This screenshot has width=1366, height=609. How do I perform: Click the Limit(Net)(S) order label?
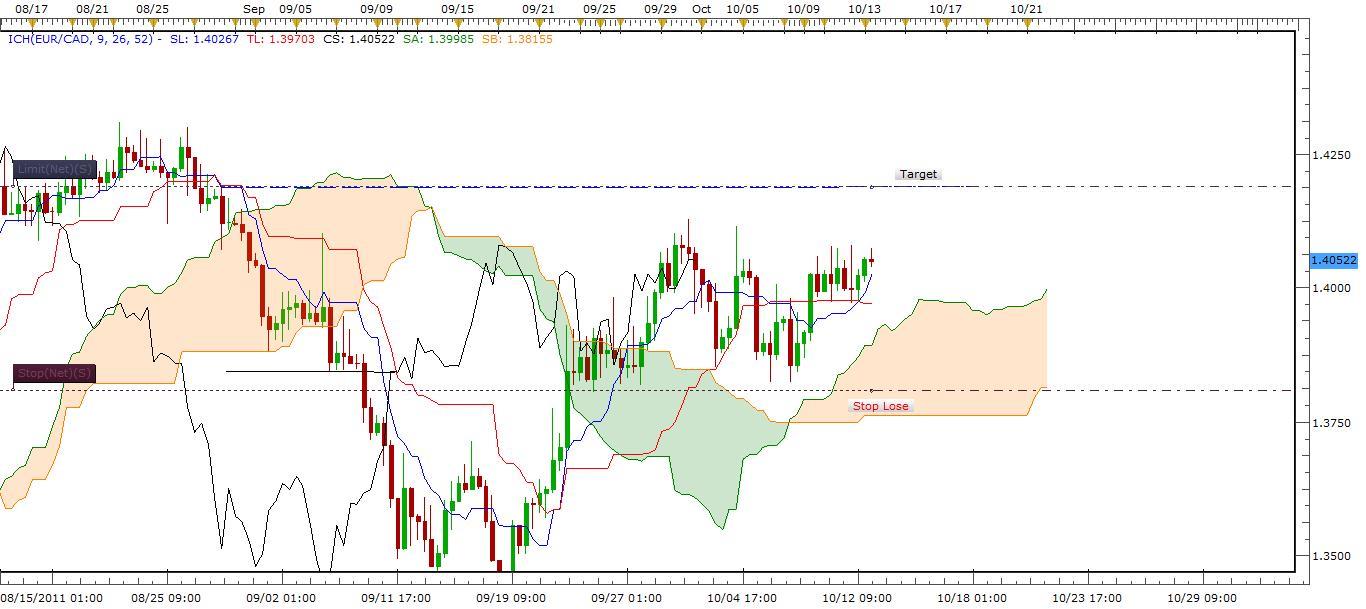(55, 169)
